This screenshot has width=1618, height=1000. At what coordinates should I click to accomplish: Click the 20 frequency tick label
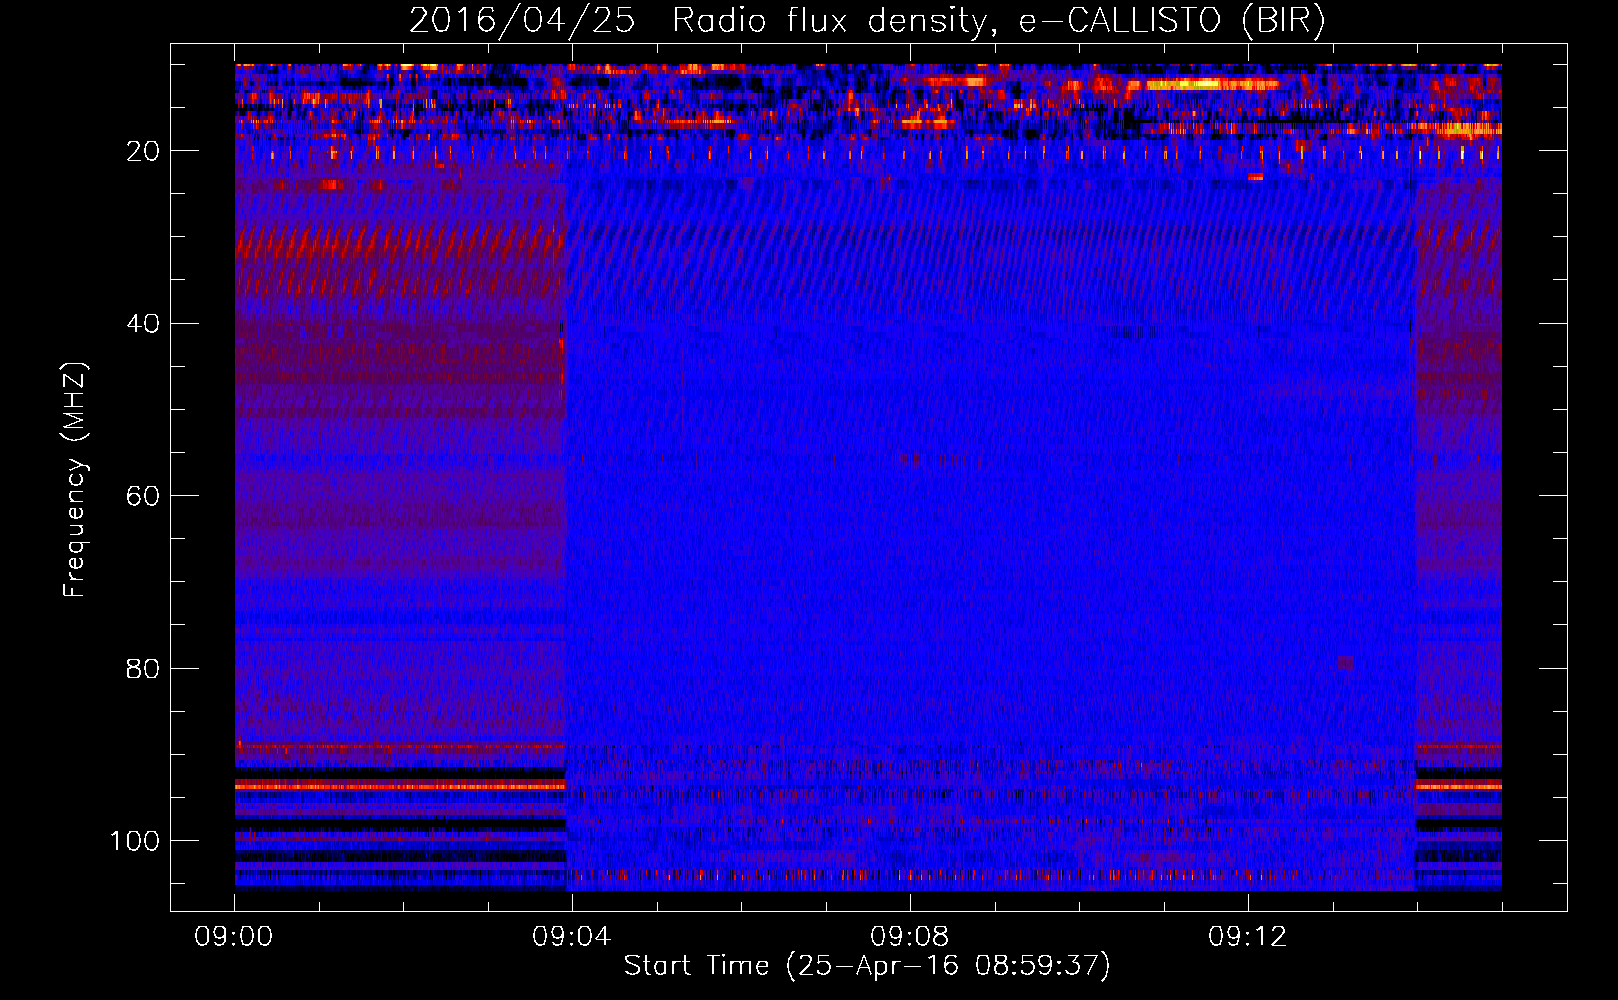tap(144, 151)
